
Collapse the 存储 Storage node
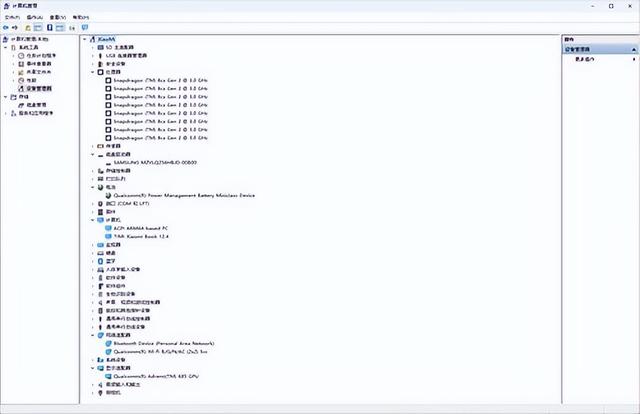(x=6, y=97)
